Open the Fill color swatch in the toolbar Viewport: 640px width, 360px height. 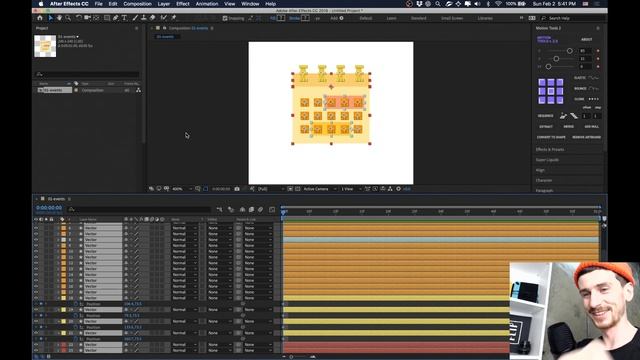pos(281,18)
